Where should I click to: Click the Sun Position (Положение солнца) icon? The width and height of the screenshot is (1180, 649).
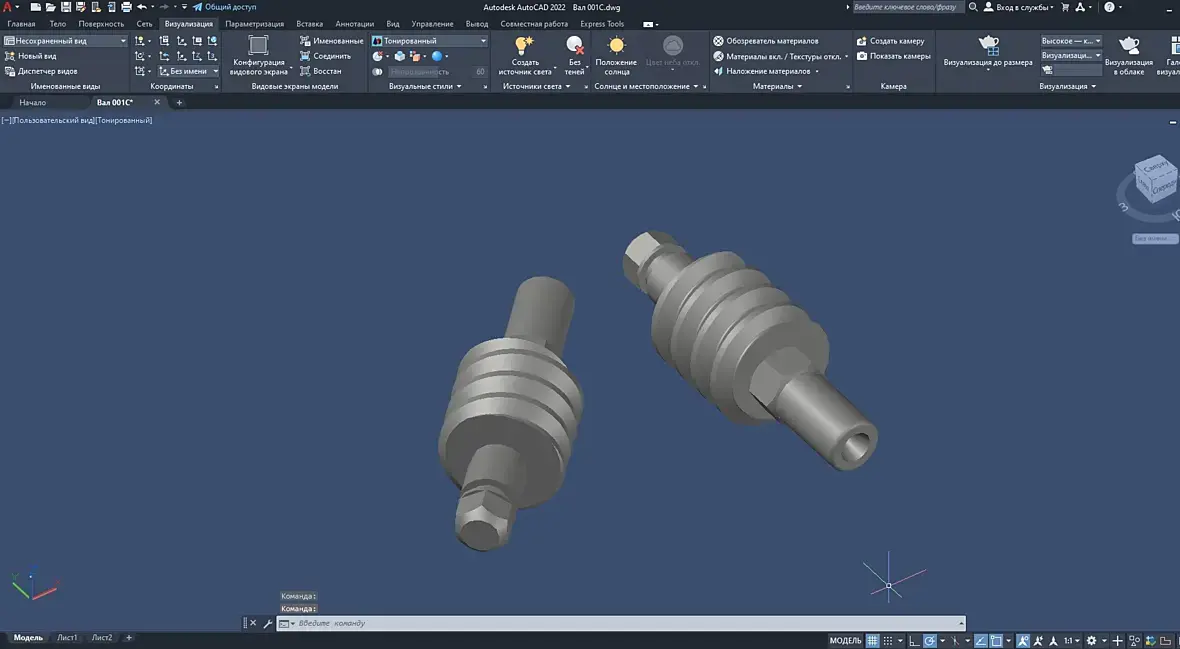tap(616, 46)
